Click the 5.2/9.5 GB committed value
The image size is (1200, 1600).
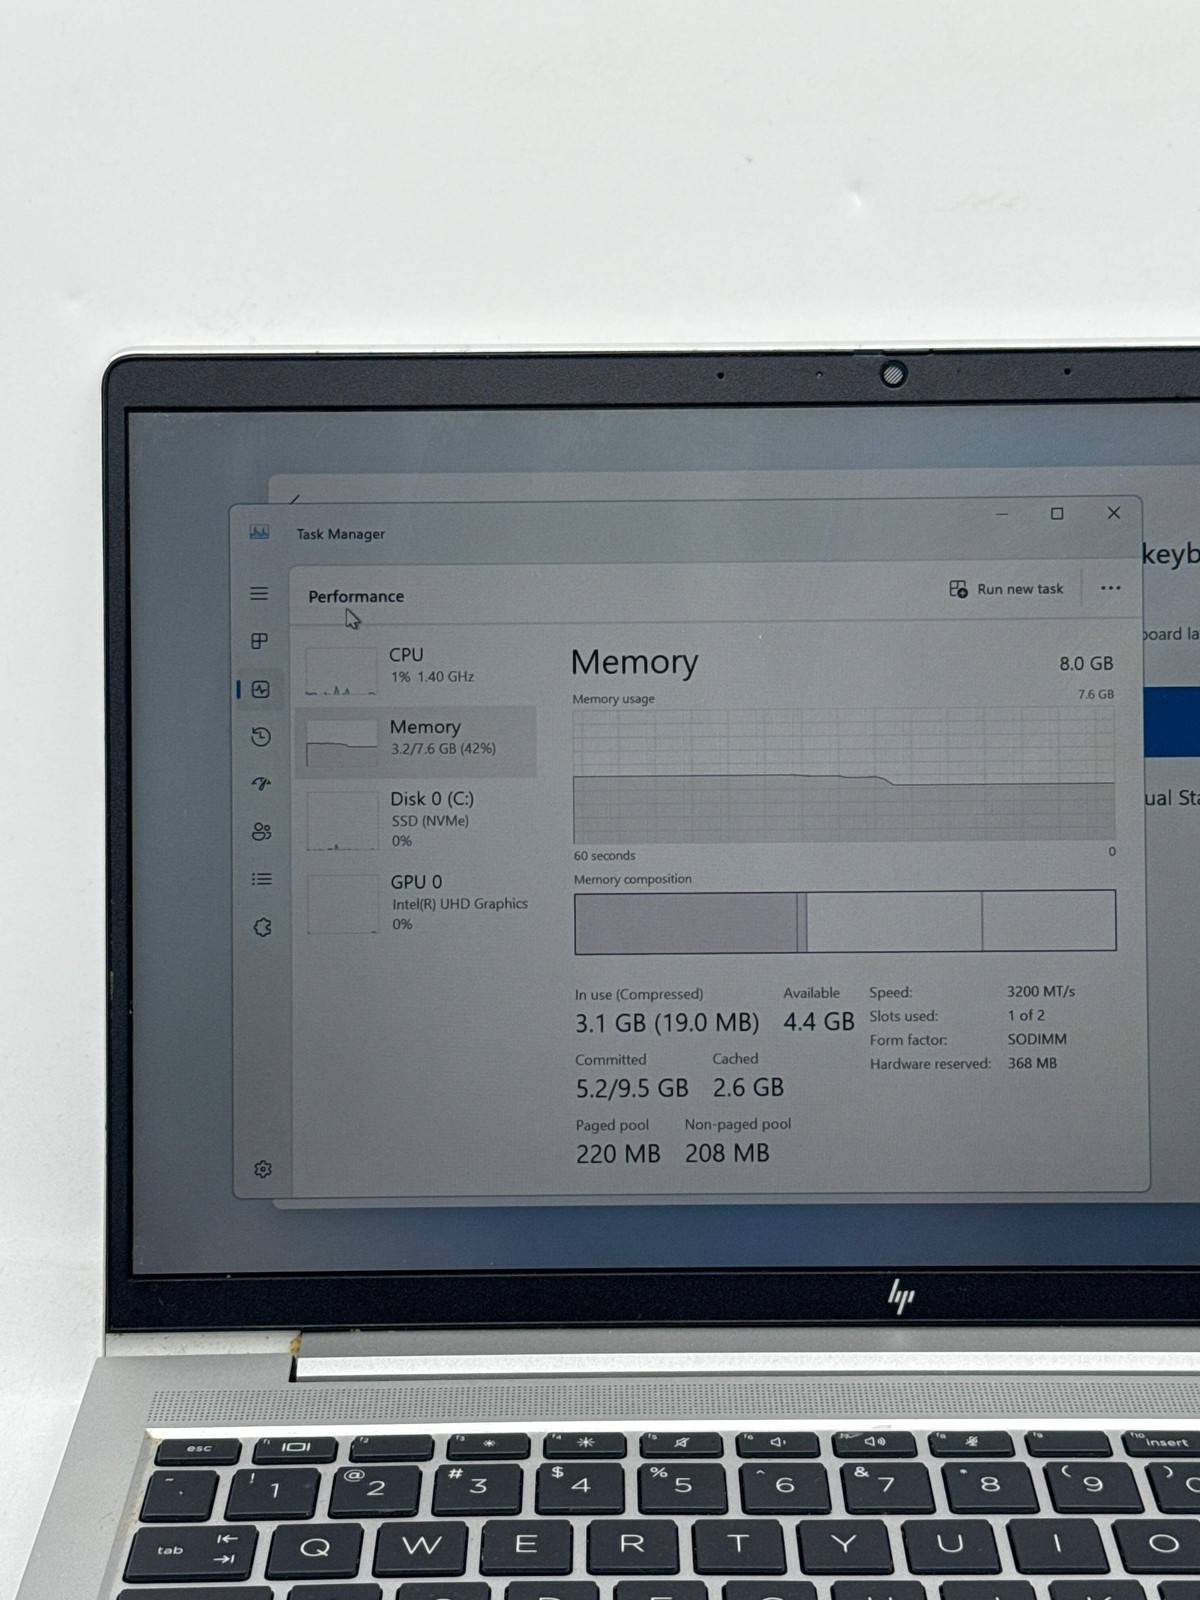click(632, 1088)
